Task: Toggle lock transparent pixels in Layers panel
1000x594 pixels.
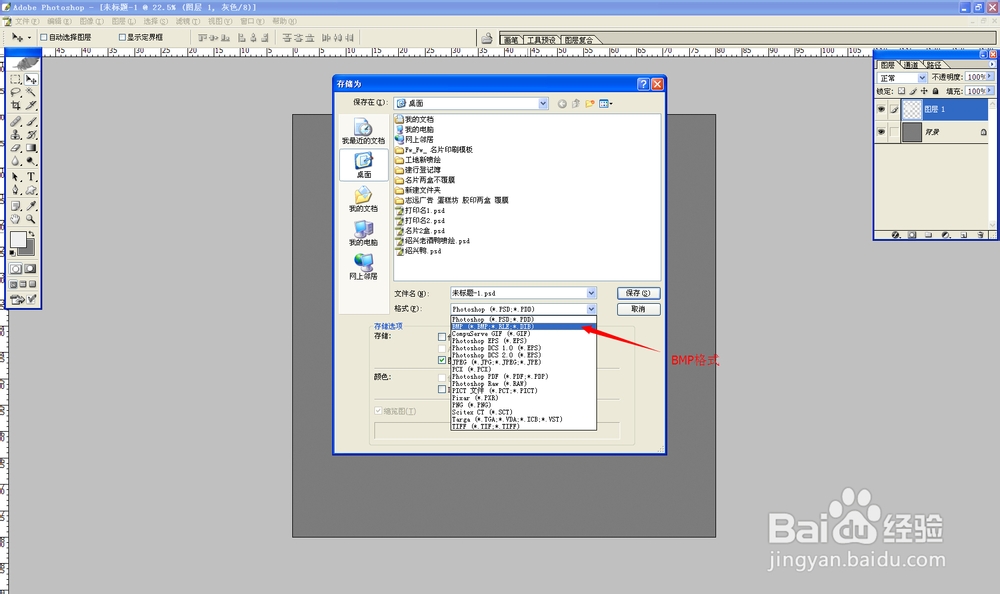Action: coord(901,91)
